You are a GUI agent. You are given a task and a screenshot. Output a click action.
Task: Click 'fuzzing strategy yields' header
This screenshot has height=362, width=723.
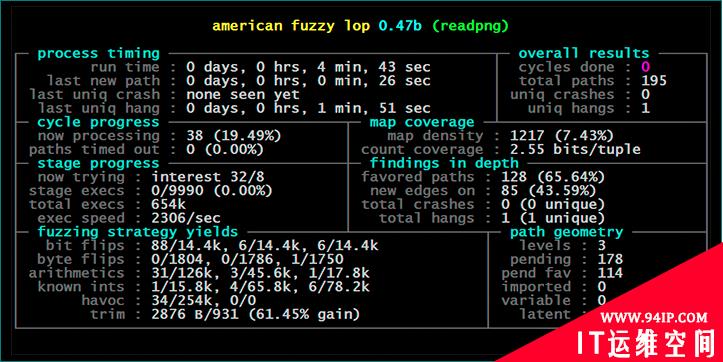137,232
